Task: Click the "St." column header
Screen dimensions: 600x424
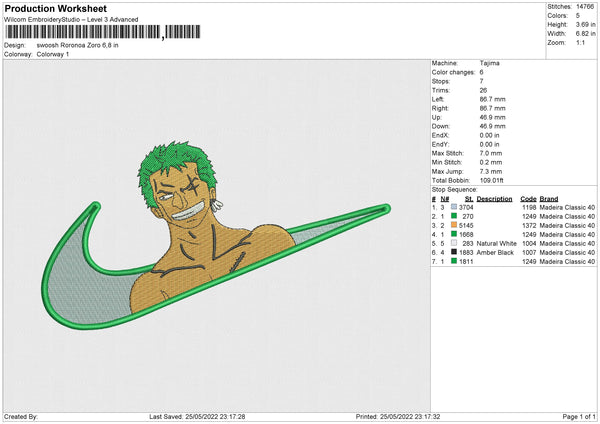Action: pyautogui.click(x=469, y=199)
